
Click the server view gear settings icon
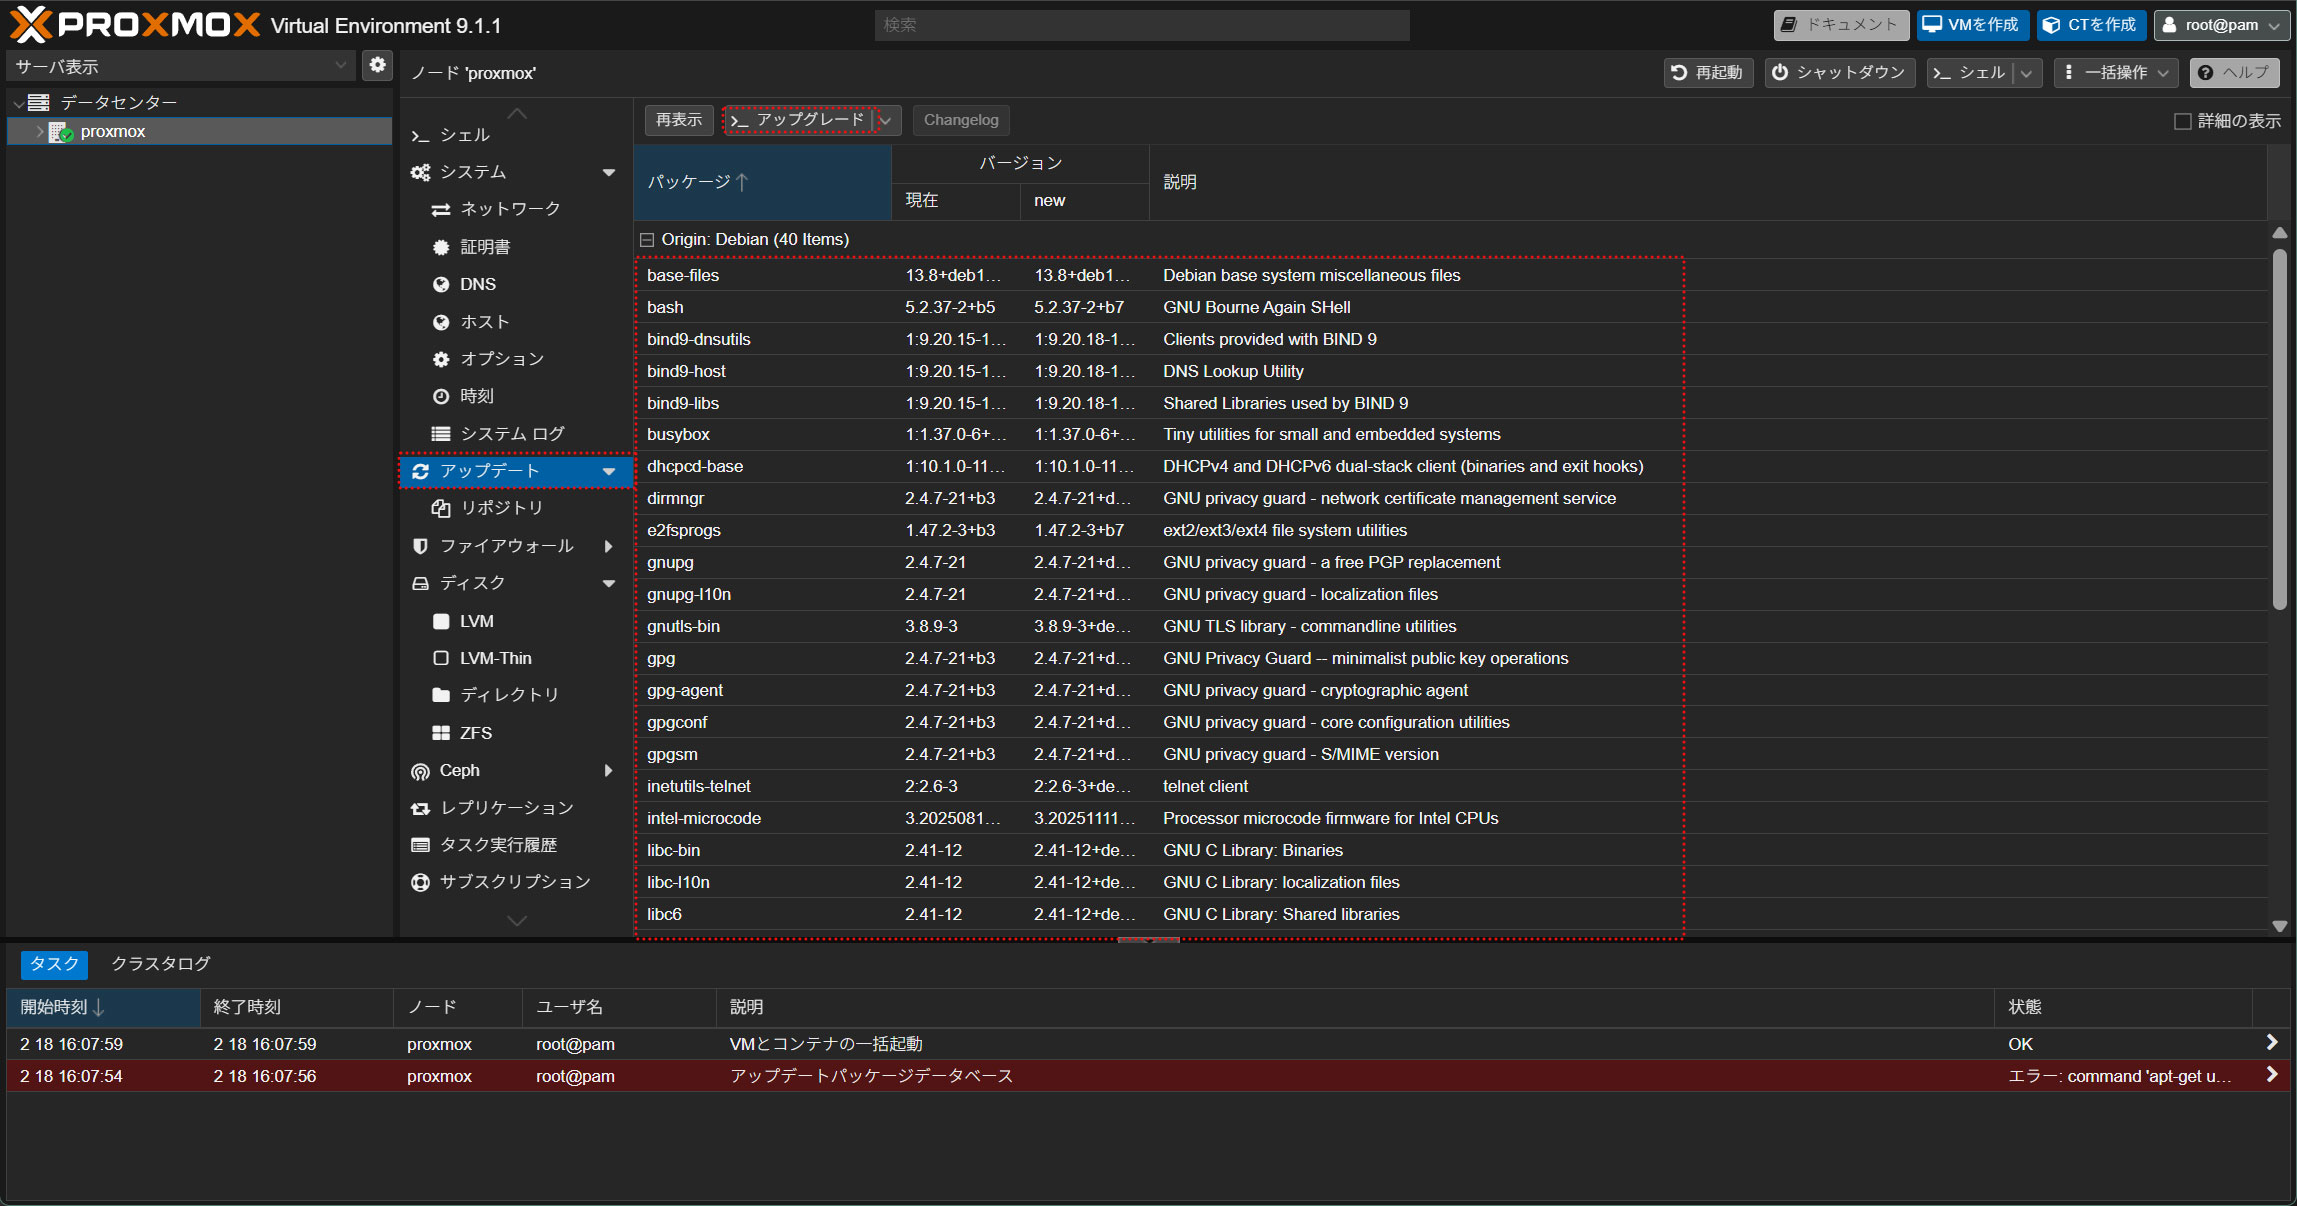(377, 65)
